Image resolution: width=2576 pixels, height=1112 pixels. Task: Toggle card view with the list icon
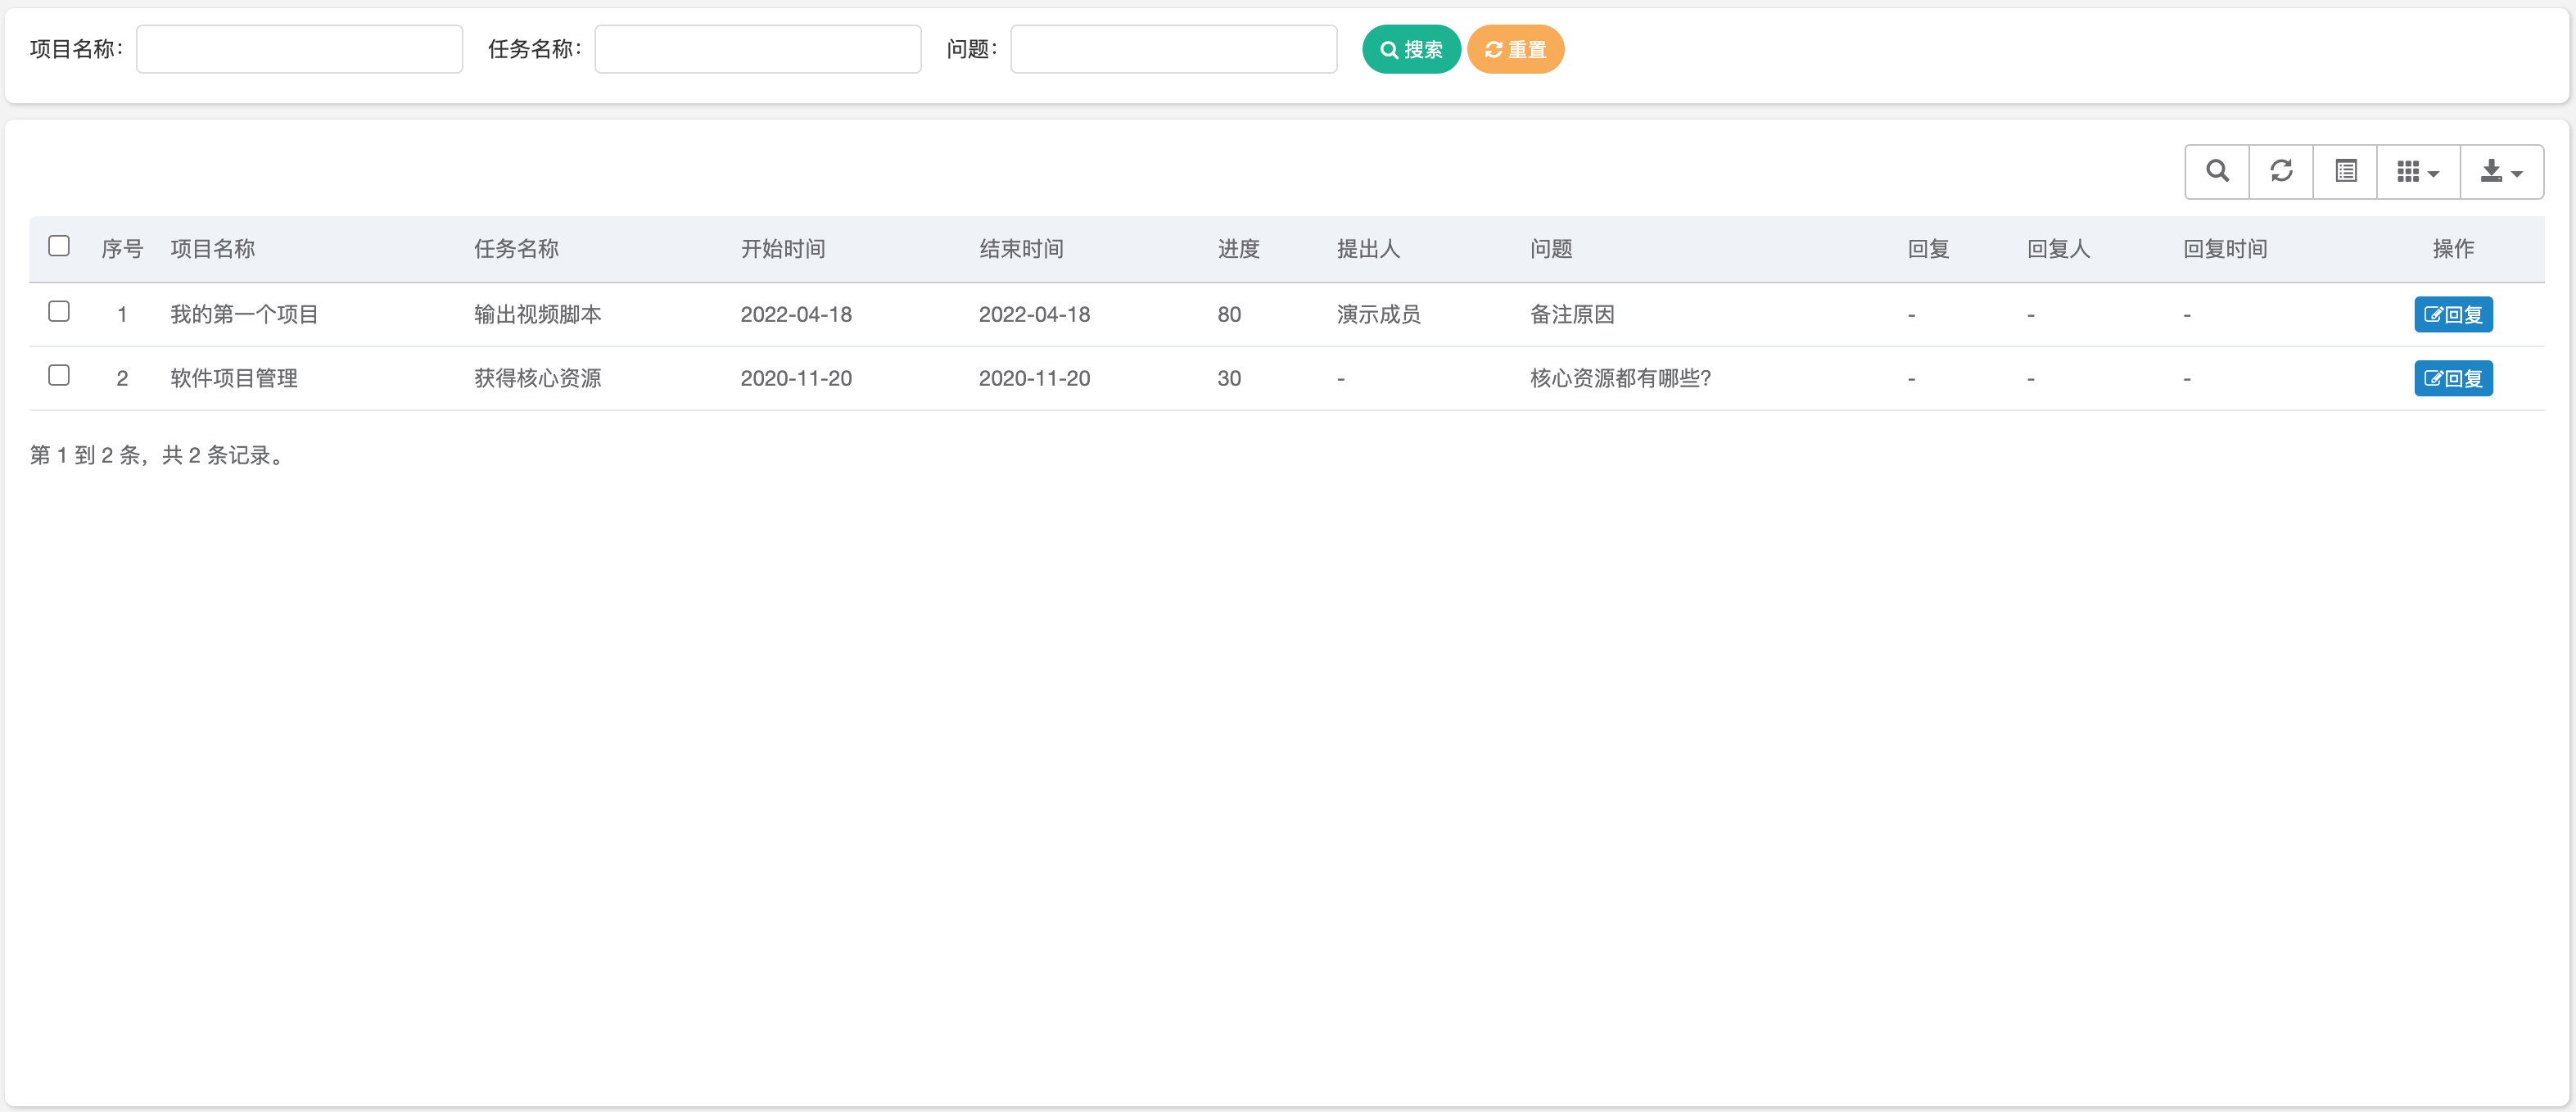pos(2345,171)
